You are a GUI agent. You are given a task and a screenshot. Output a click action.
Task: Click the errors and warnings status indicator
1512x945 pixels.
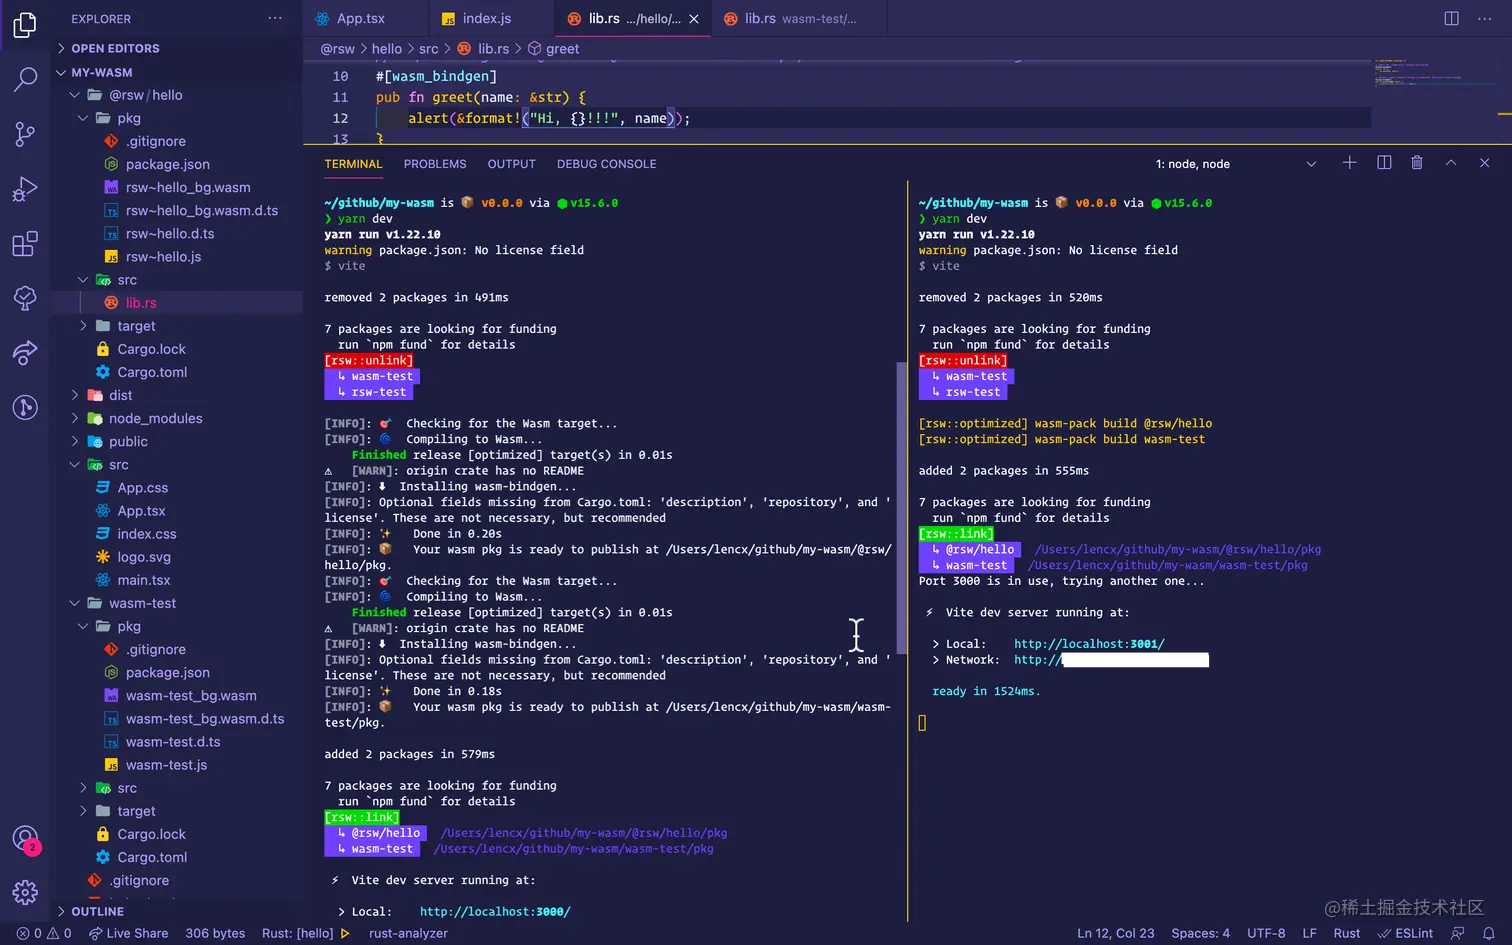tap(44, 933)
